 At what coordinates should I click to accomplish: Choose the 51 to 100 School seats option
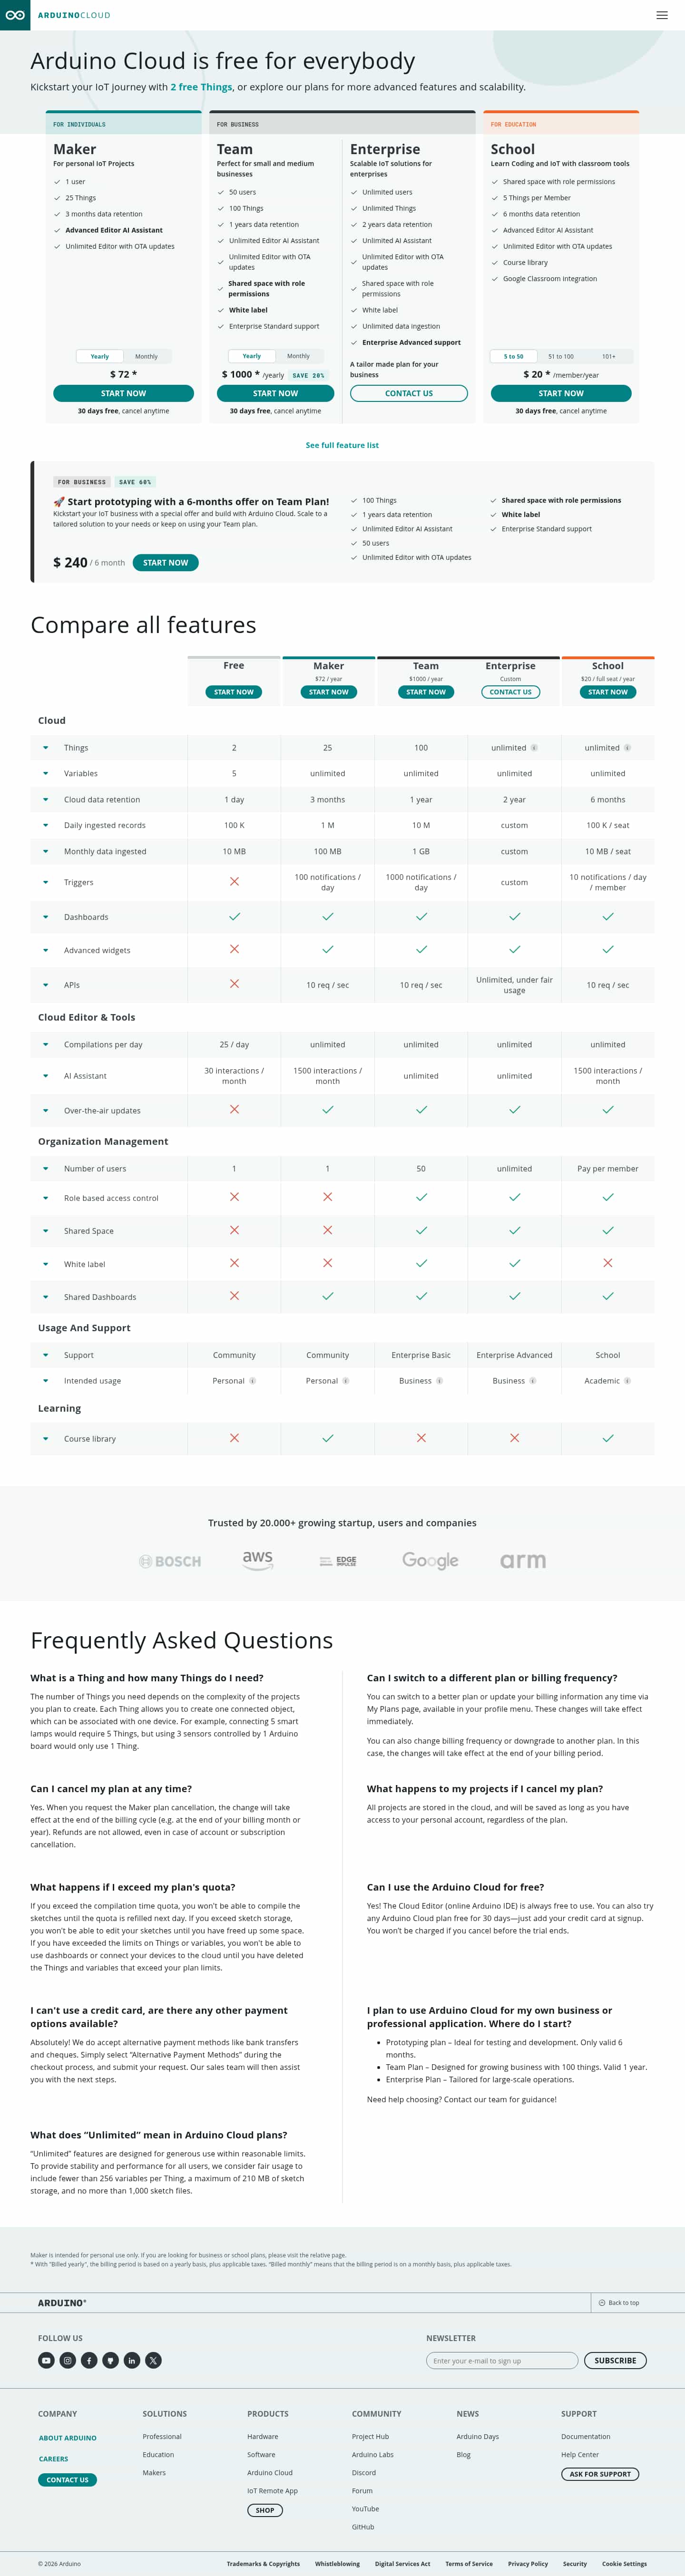pyautogui.click(x=561, y=356)
